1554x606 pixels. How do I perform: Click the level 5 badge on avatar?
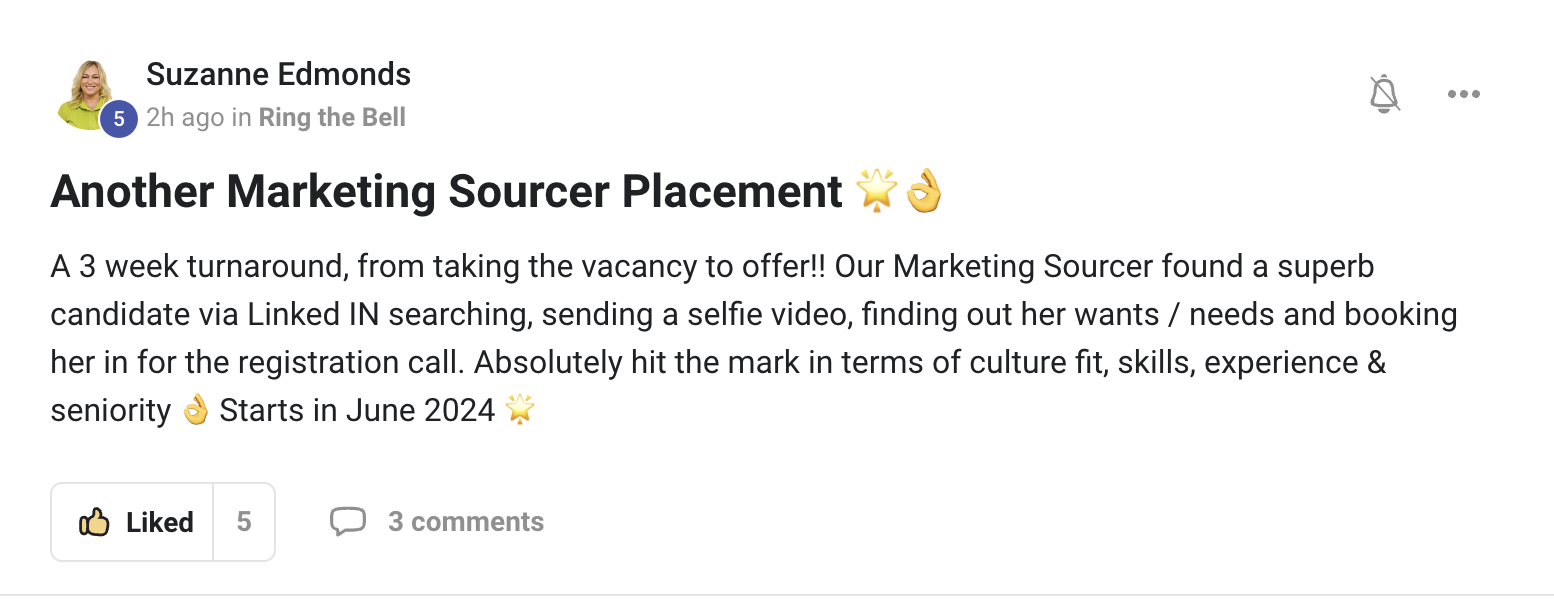point(119,119)
